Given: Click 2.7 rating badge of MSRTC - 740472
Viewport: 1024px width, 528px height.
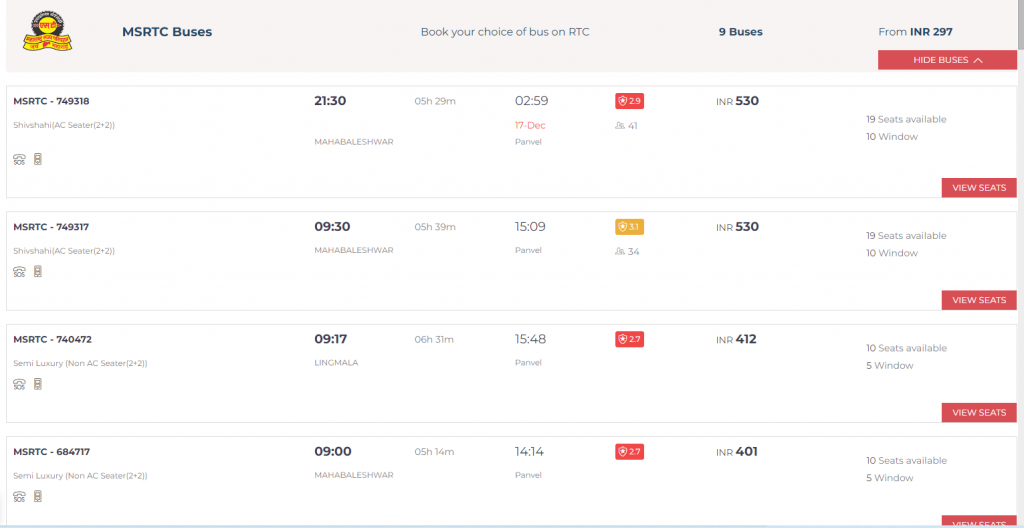Looking at the screenshot, I should click(630, 339).
